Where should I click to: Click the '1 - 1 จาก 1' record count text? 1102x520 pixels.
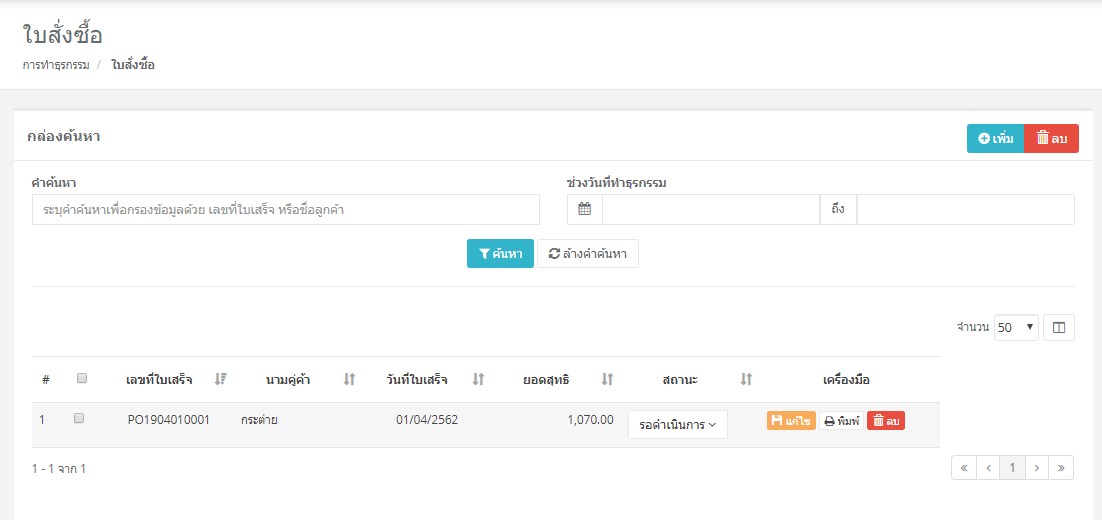(59, 468)
